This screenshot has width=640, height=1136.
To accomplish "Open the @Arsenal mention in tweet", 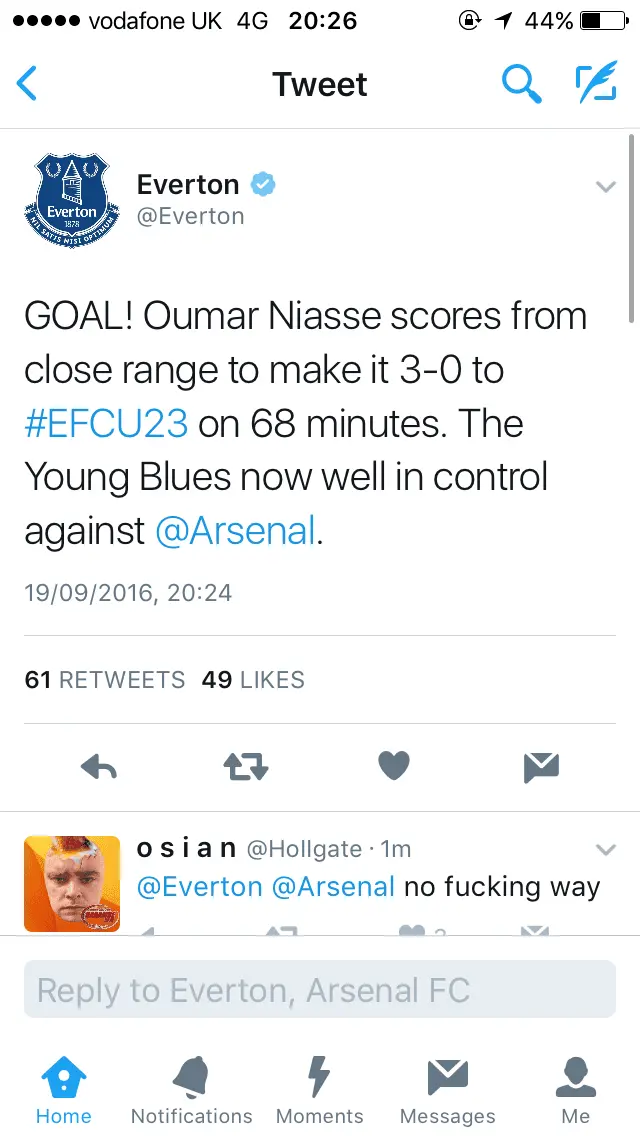I will point(235,531).
